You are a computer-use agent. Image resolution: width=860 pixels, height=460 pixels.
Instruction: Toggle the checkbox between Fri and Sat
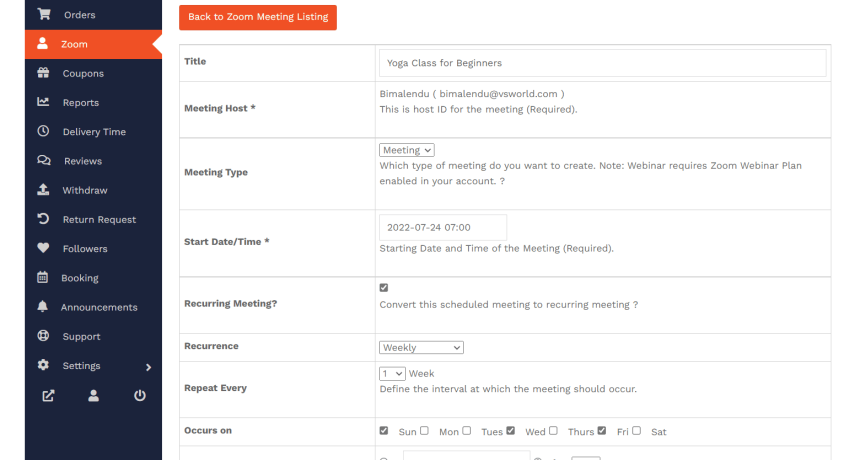636,431
